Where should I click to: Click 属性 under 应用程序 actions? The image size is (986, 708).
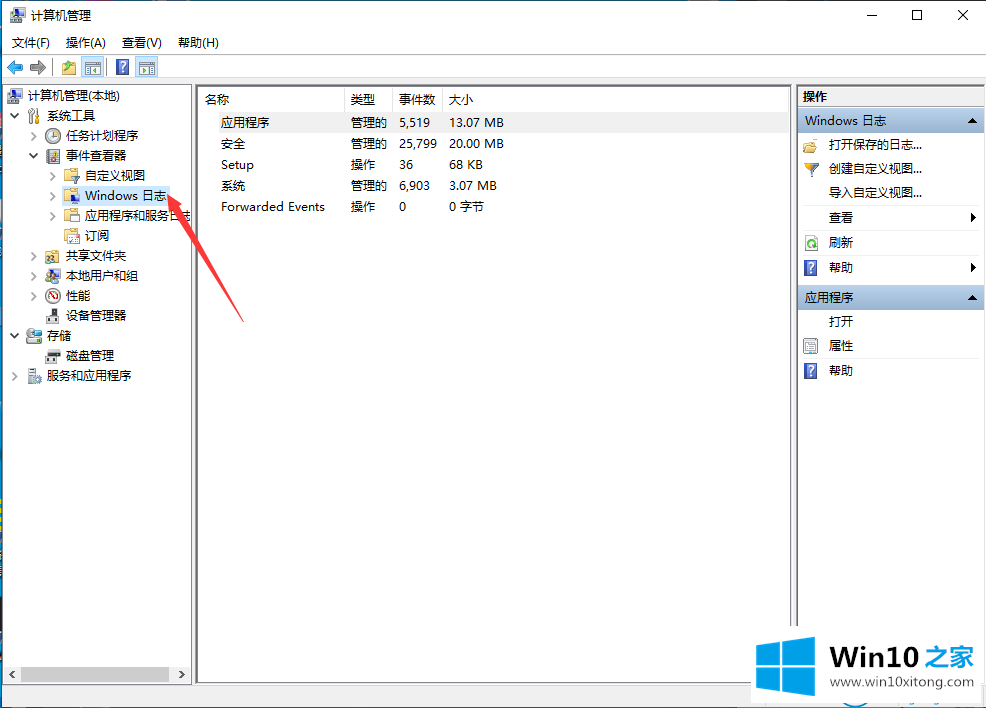pos(841,346)
